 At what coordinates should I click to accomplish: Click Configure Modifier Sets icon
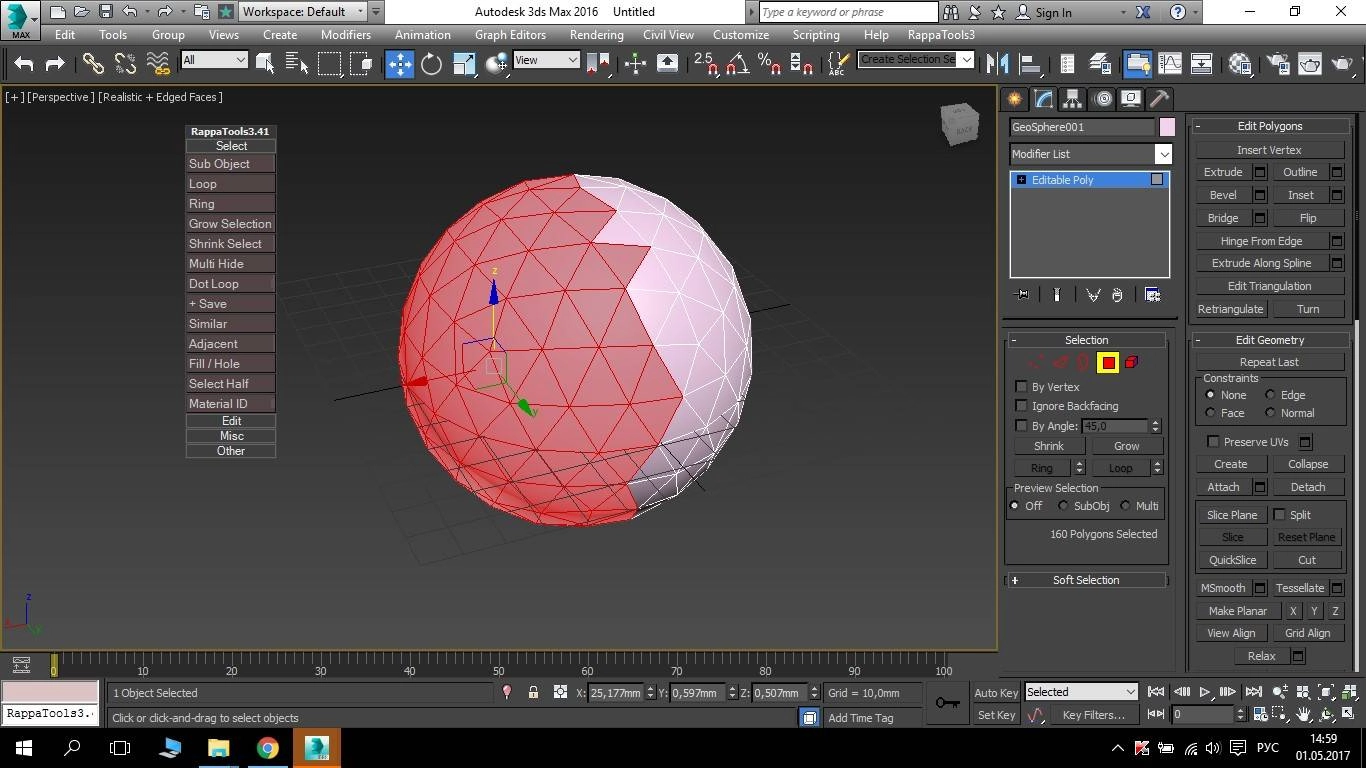(x=1152, y=295)
